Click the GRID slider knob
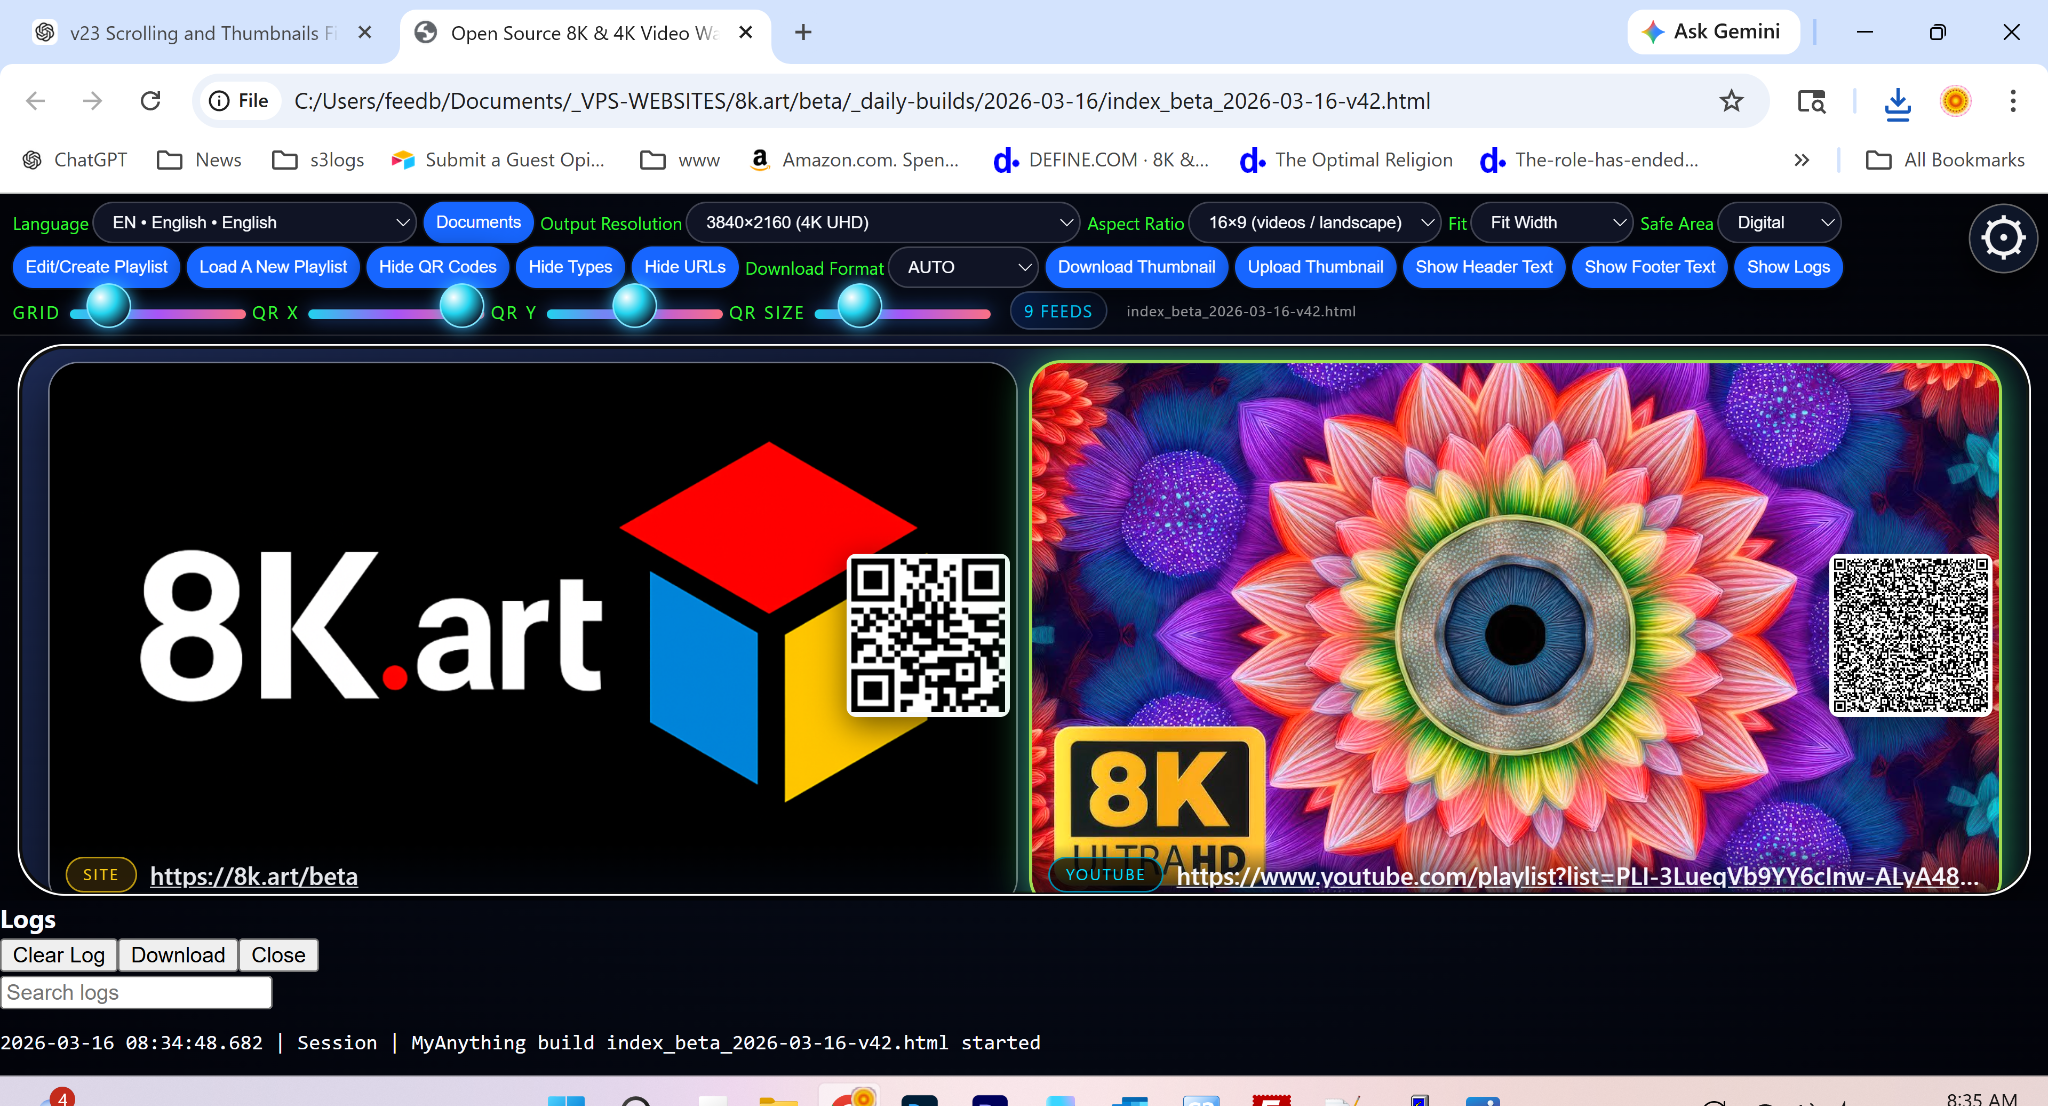Screen dimensions: 2048x1106 (108, 307)
